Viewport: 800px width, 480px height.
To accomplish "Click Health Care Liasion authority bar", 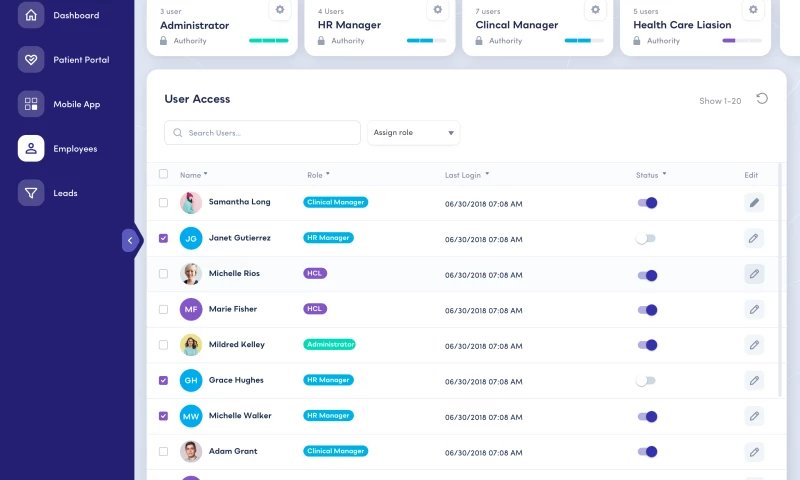I will (x=742, y=40).
